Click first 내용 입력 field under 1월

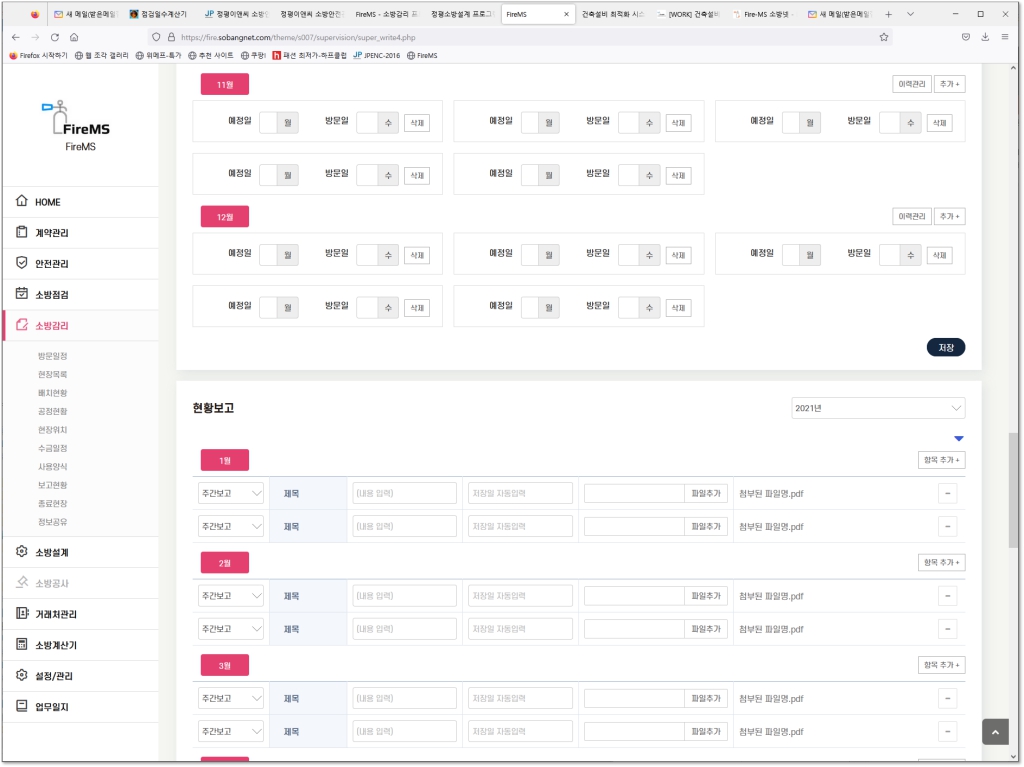click(x=404, y=493)
